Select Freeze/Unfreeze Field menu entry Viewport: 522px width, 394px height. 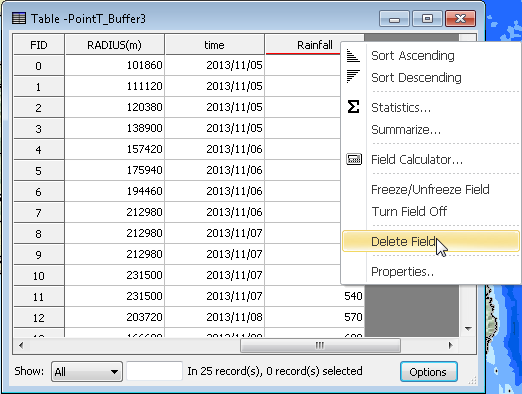pos(430,189)
